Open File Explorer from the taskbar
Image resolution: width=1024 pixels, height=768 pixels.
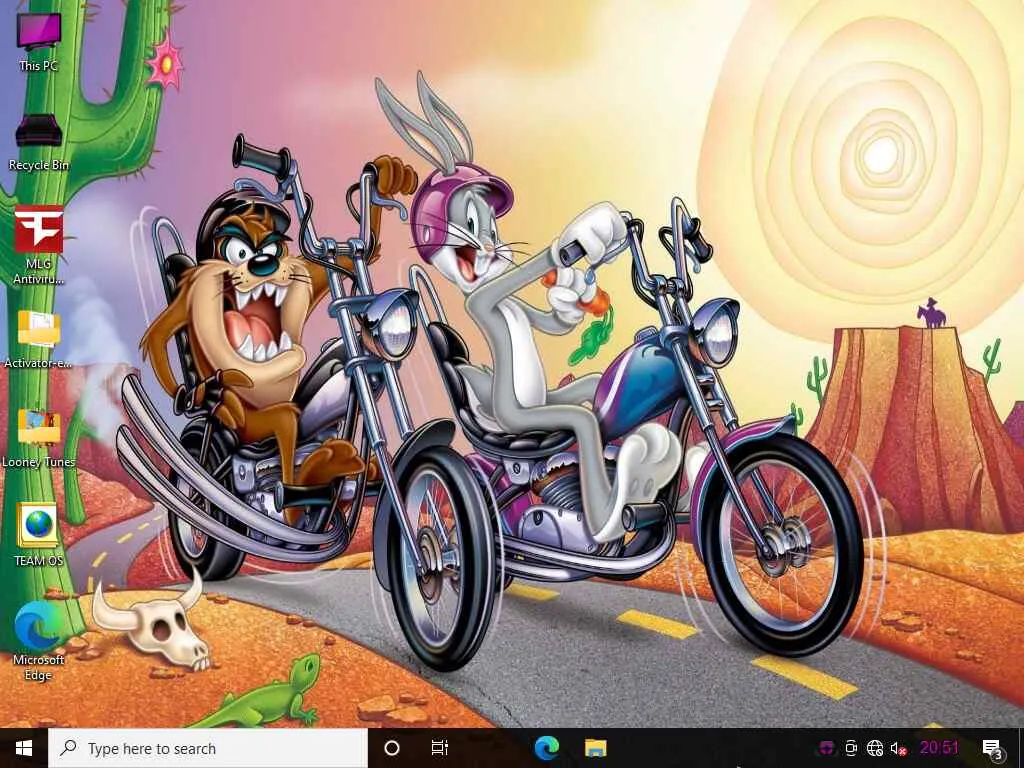click(x=595, y=748)
